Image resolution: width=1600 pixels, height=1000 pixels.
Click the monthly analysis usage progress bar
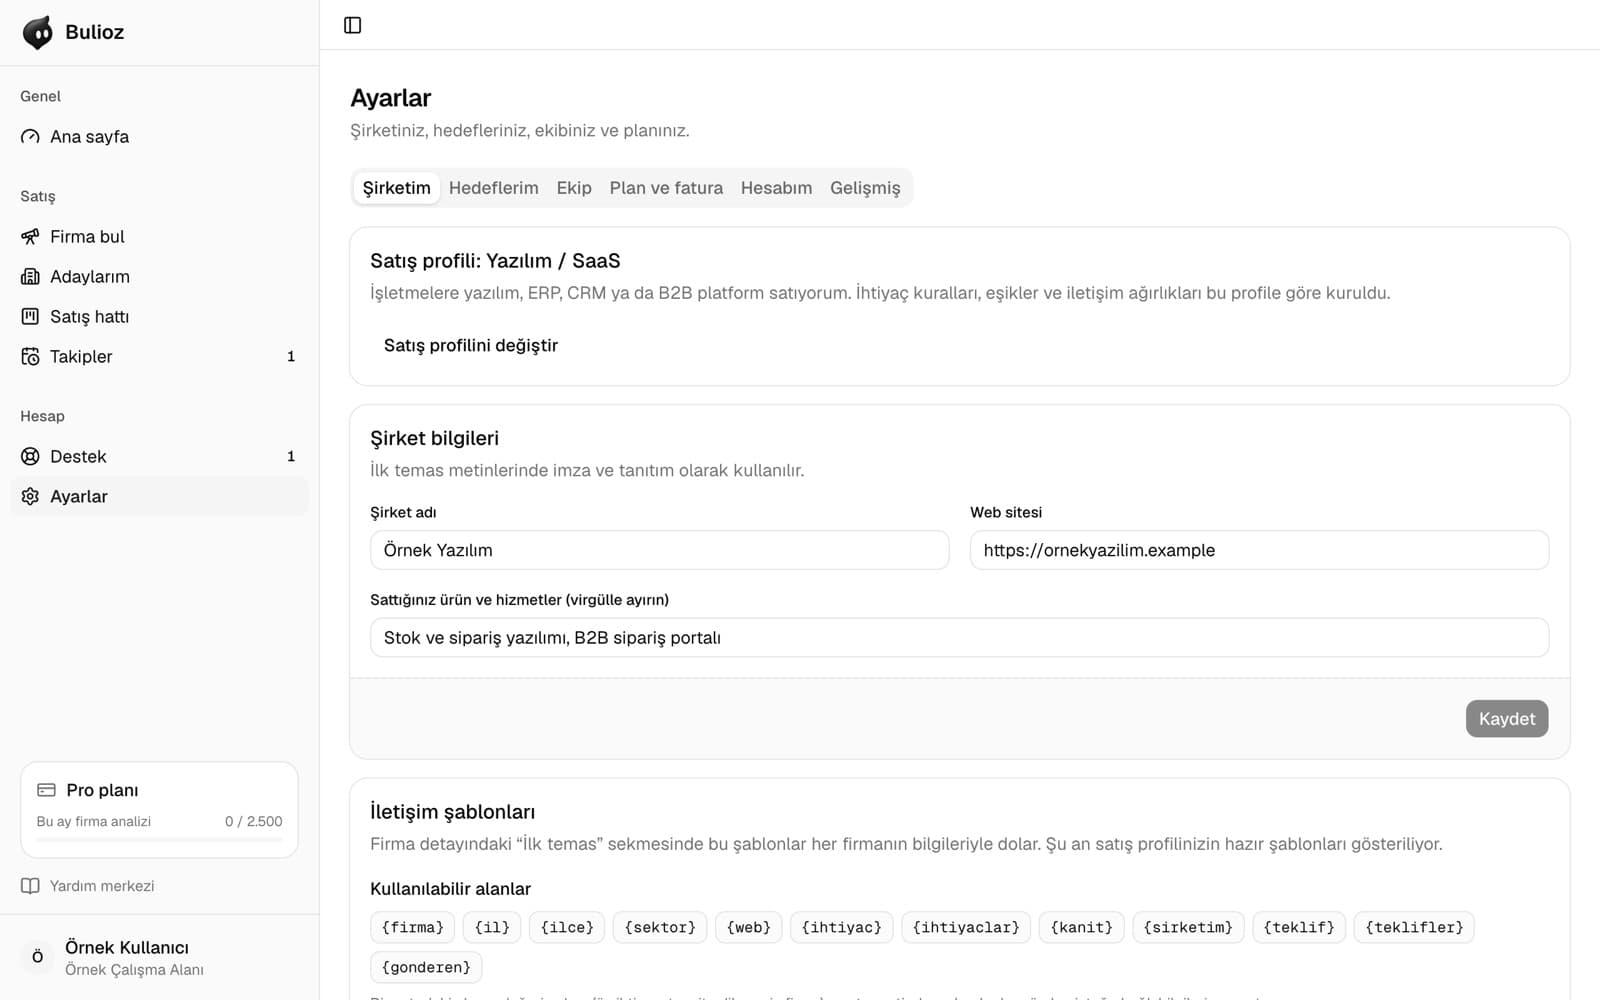tap(159, 840)
